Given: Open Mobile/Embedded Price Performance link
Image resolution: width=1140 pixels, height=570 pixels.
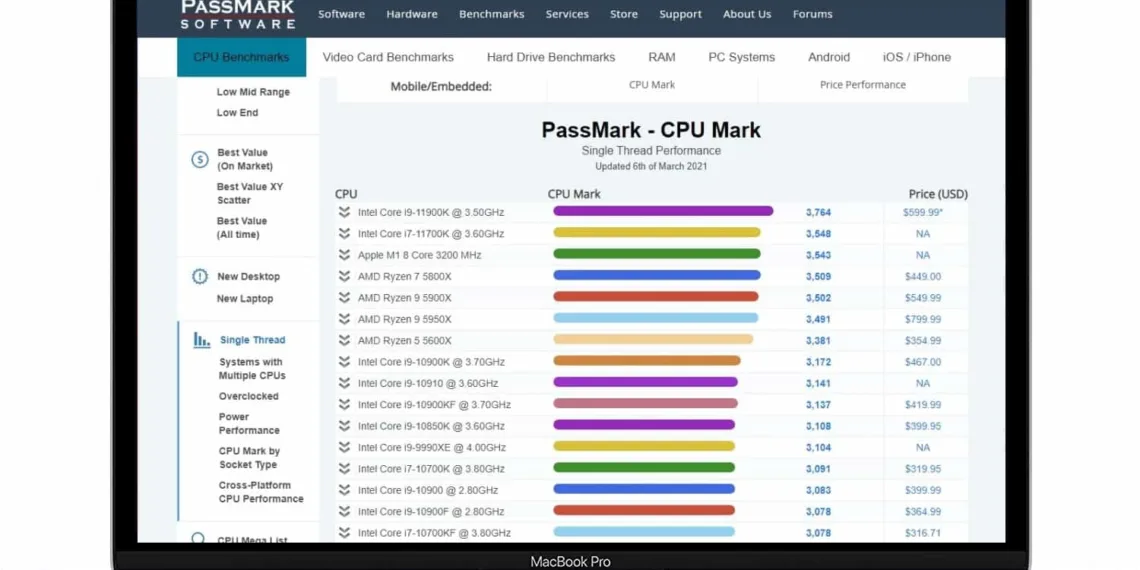Looking at the screenshot, I should [863, 85].
